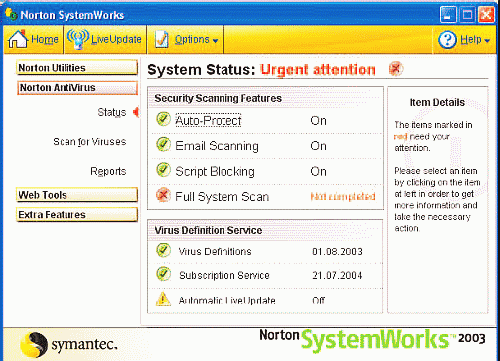Open Reports in the sidebar
The height and width of the screenshot is (361, 500).
pyautogui.click(x=108, y=171)
